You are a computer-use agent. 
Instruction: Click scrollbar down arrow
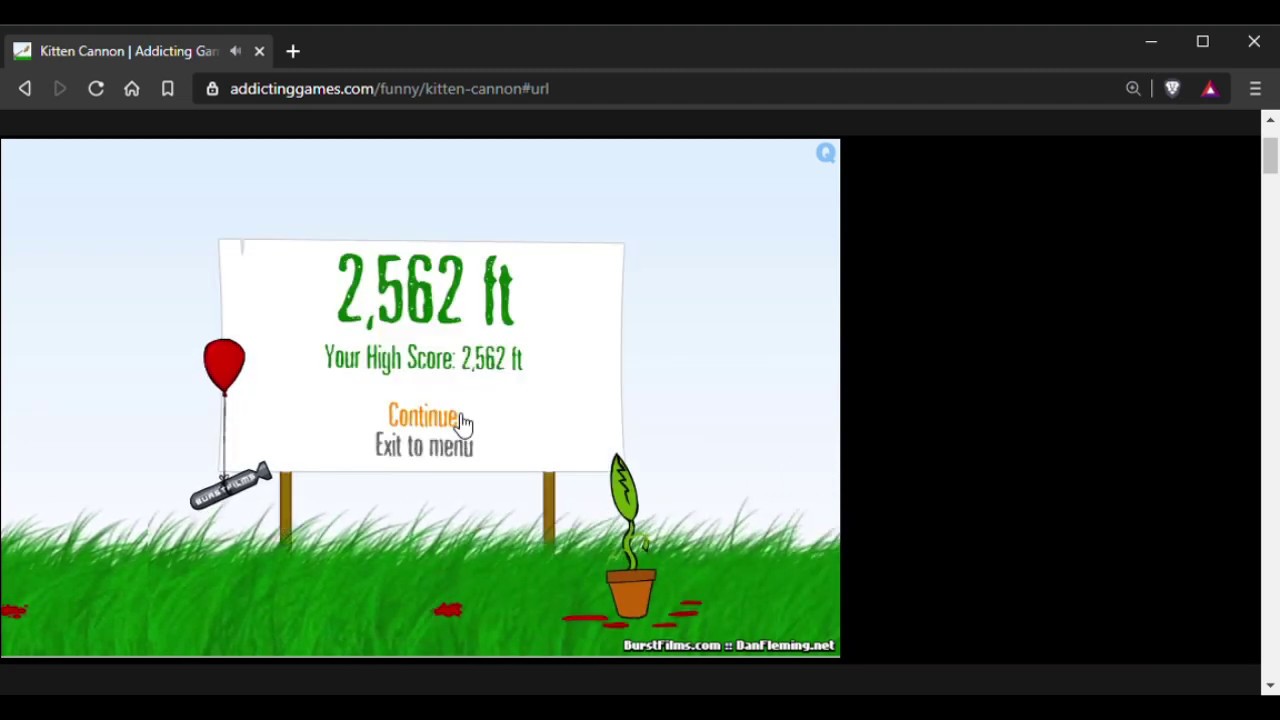tap(1270, 686)
